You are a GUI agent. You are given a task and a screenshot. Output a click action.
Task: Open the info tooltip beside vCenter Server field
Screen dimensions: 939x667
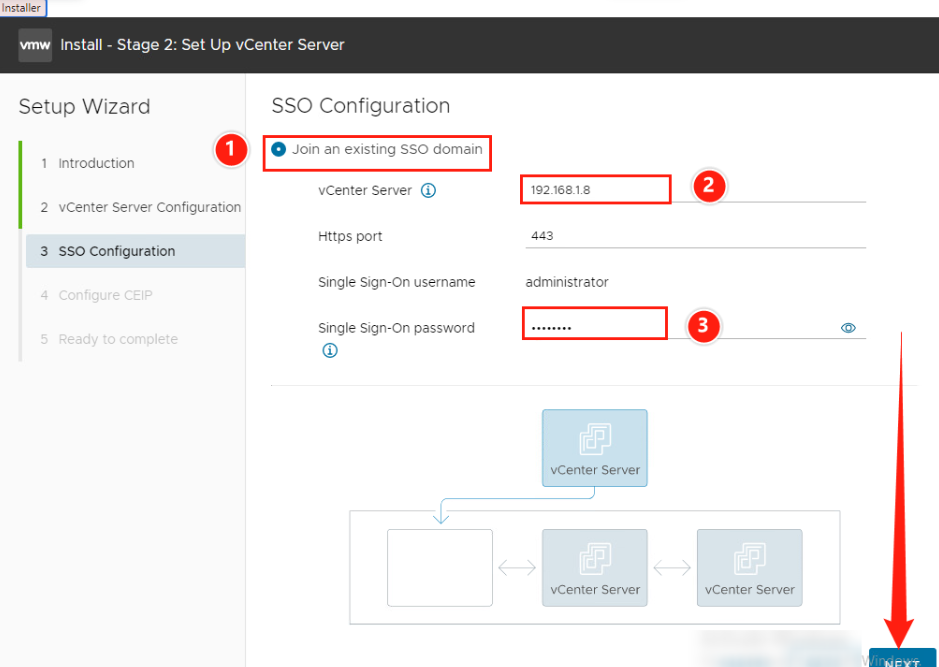tap(429, 190)
